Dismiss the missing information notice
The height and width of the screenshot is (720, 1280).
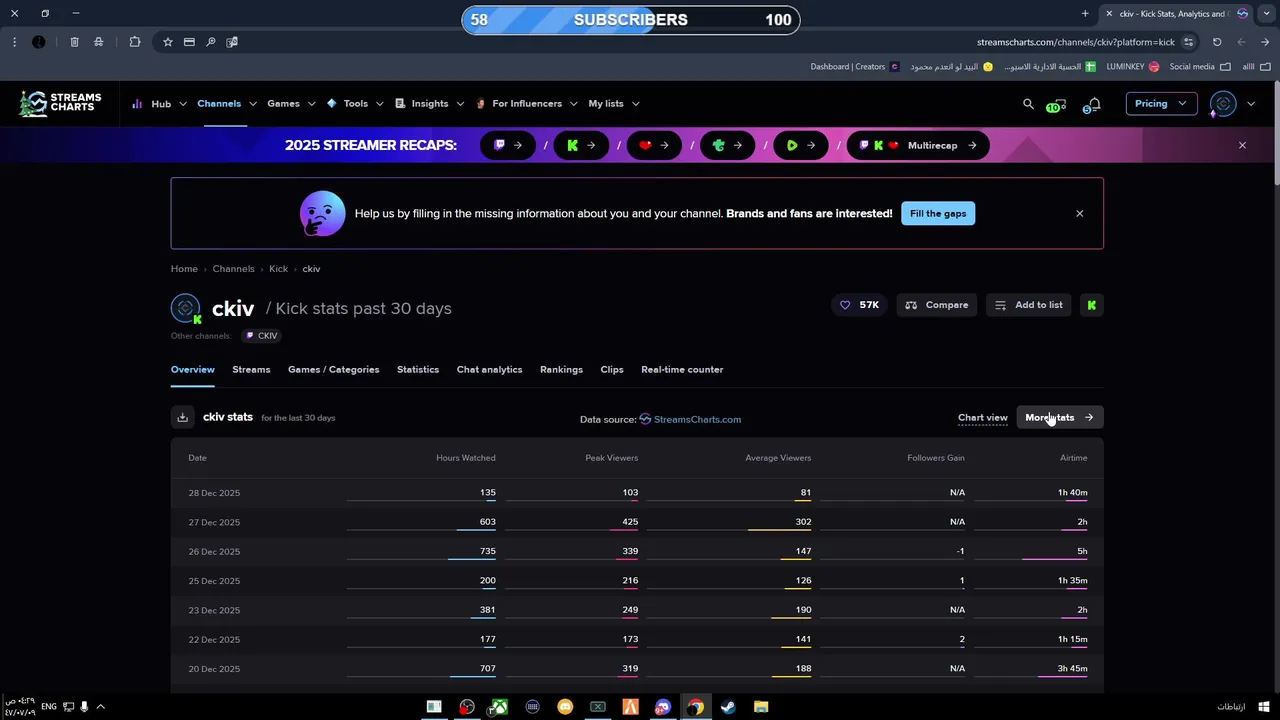[x=1079, y=213]
